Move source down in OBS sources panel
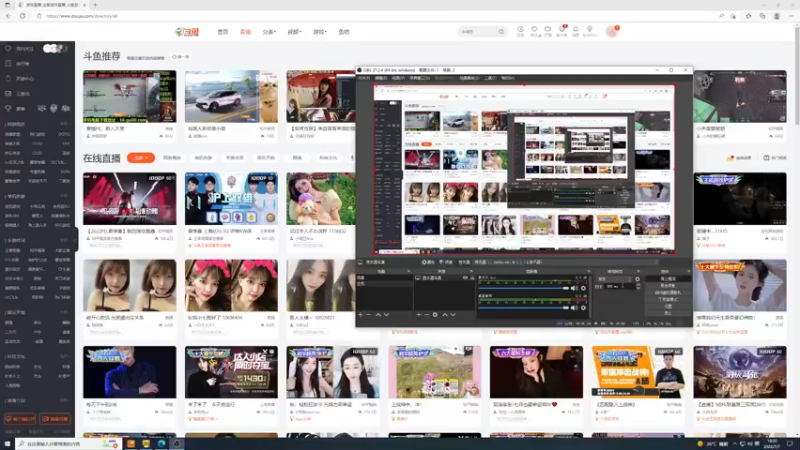 (454, 314)
